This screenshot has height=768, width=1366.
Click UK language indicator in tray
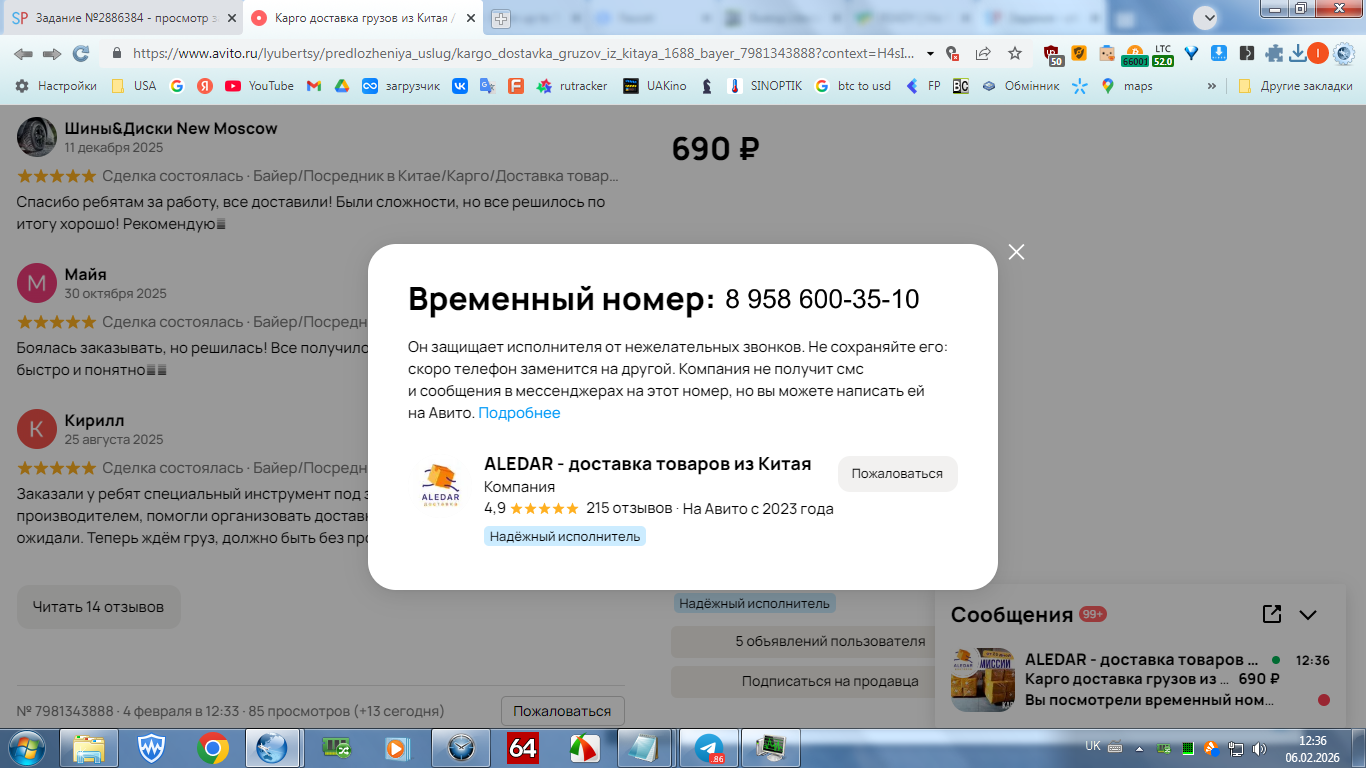(x=1093, y=746)
